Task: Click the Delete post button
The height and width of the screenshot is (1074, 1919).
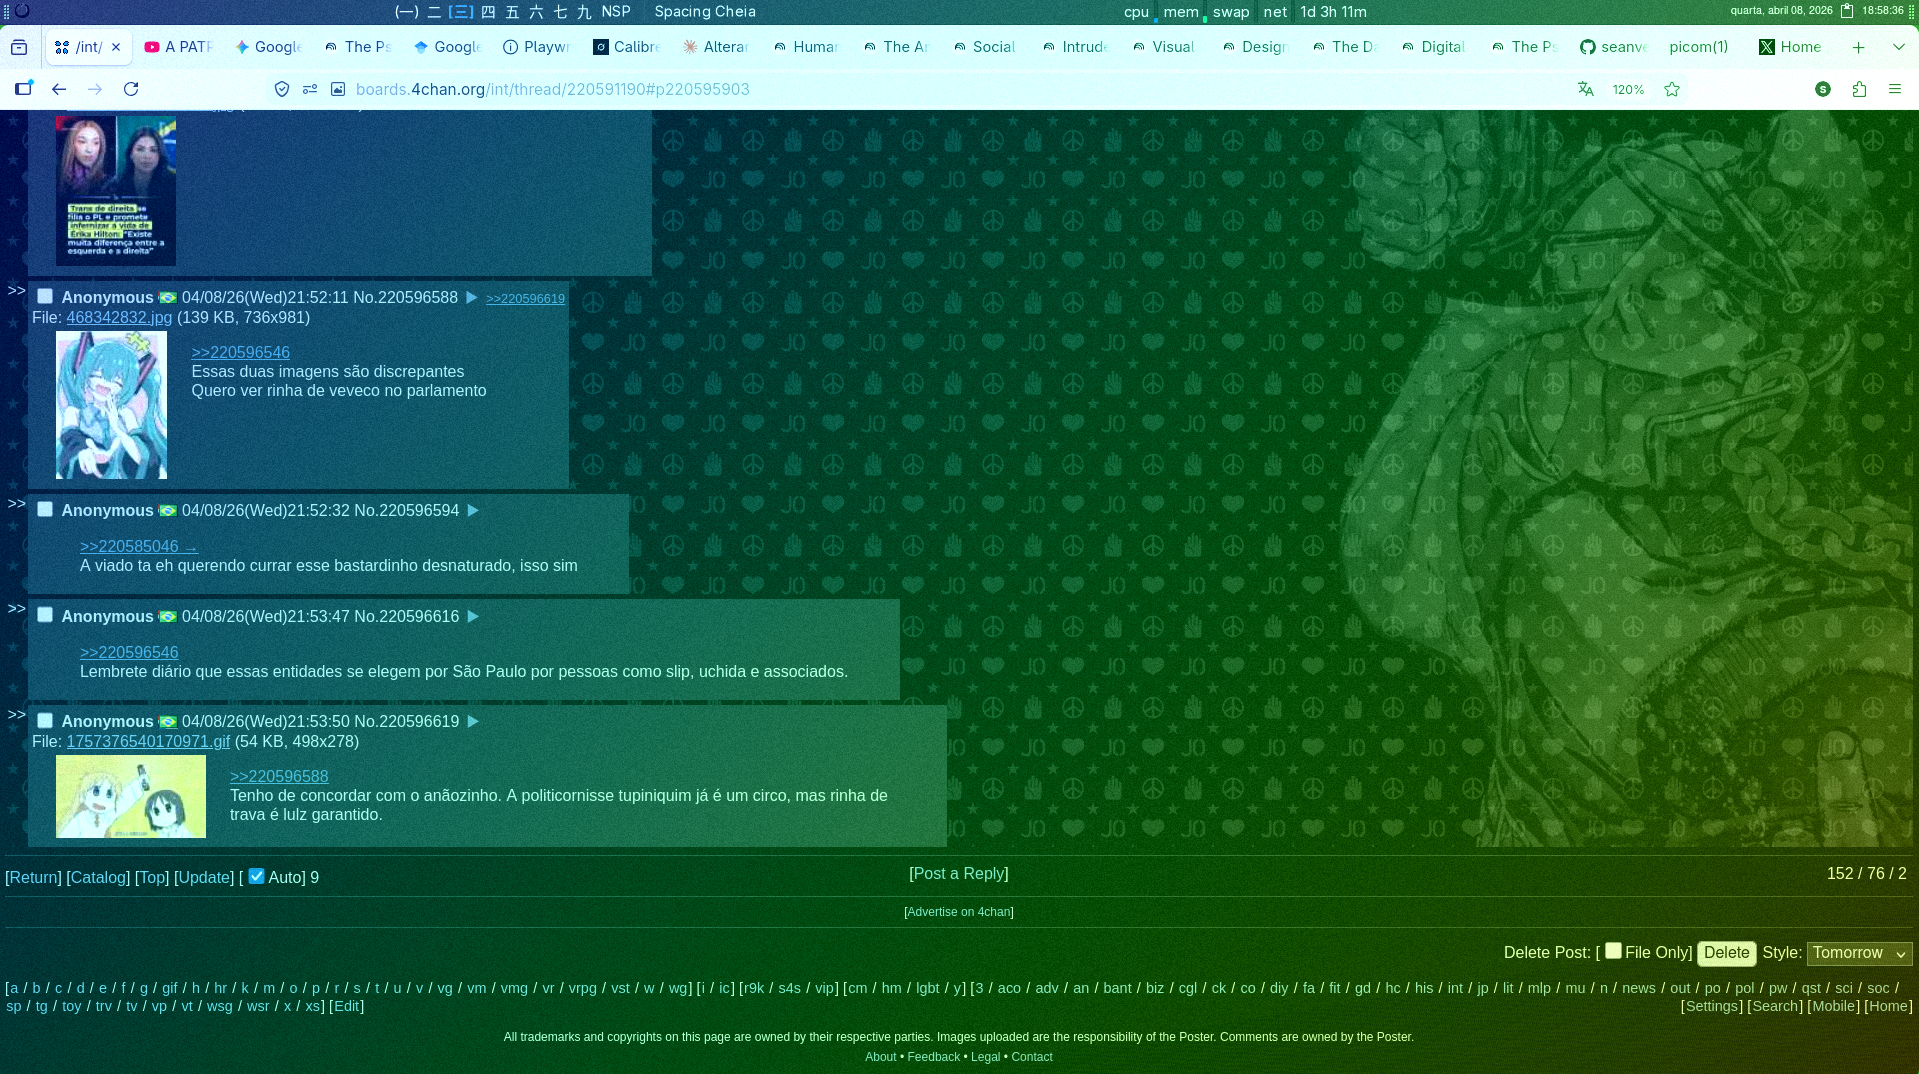Action: (1726, 953)
